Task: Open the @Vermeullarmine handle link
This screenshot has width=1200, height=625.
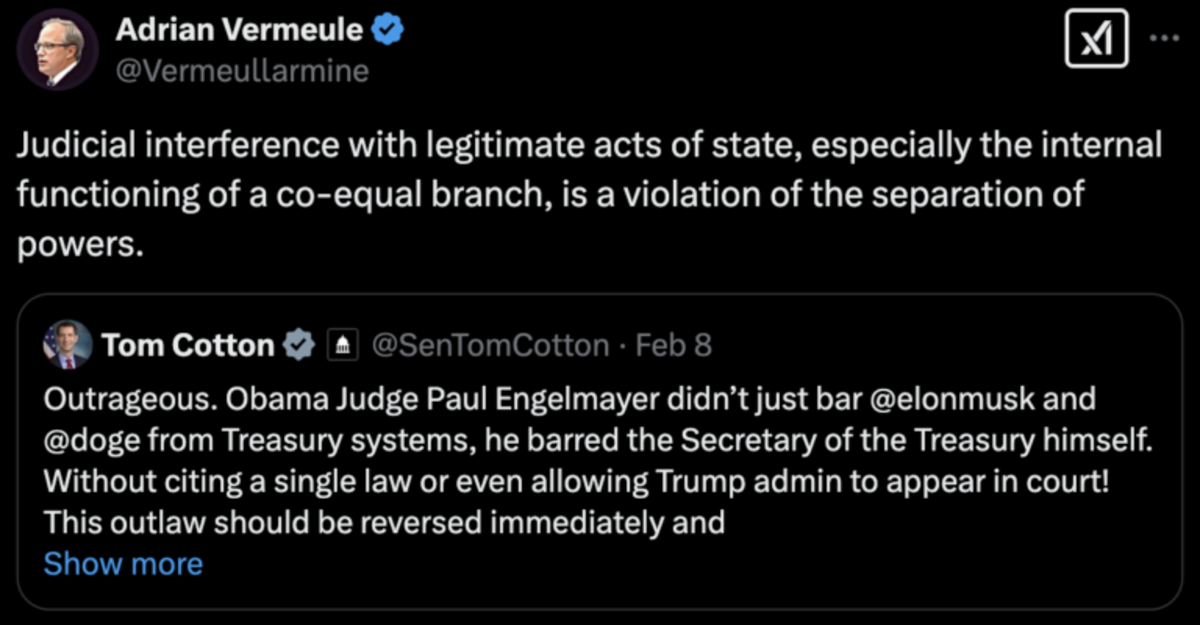Action: click(x=243, y=71)
